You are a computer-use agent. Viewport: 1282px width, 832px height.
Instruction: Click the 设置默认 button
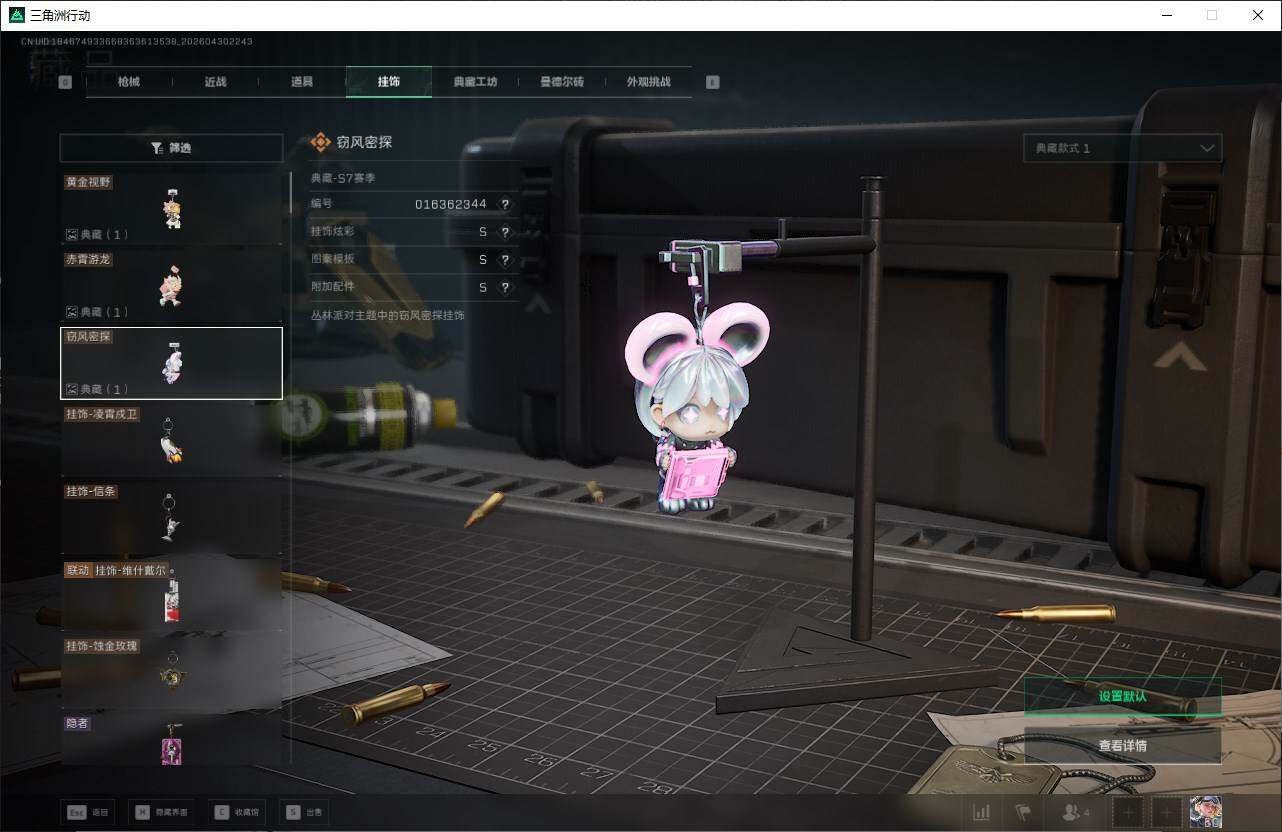tap(1122, 697)
